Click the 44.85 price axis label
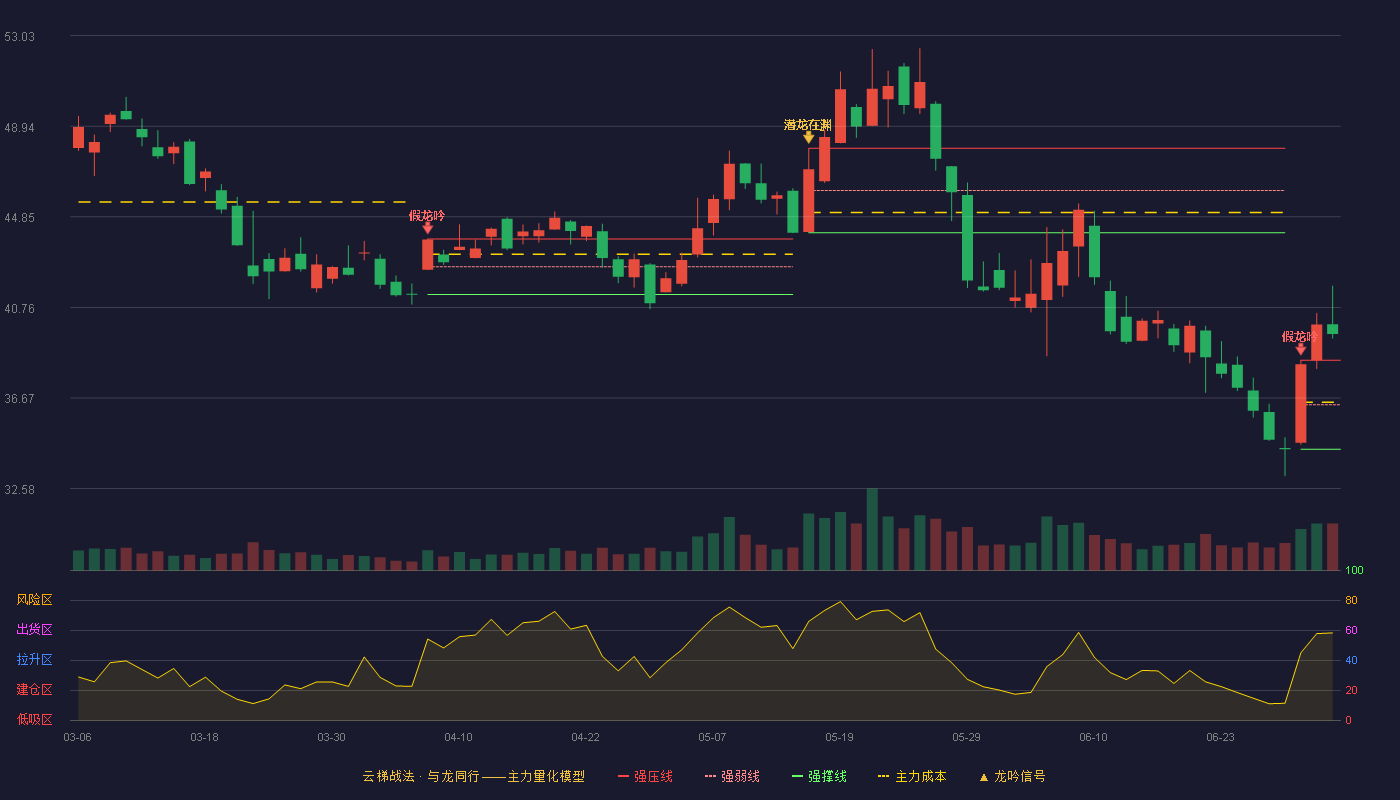1400x800 pixels. pyautogui.click(x=19, y=218)
